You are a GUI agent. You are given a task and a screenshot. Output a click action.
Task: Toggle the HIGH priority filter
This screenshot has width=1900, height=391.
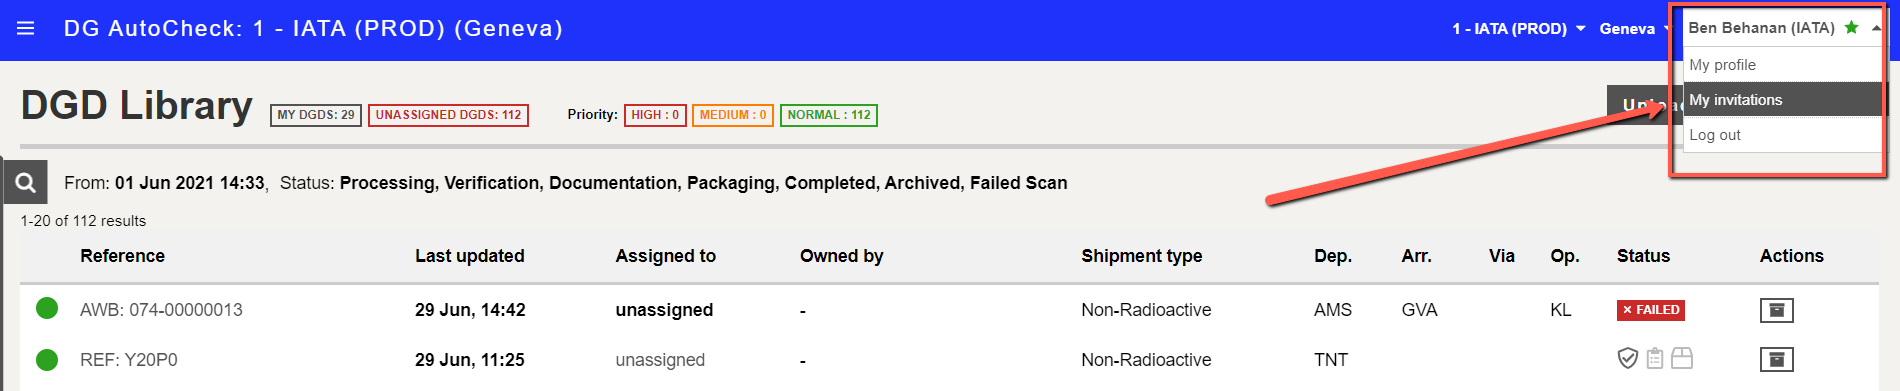click(x=655, y=115)
